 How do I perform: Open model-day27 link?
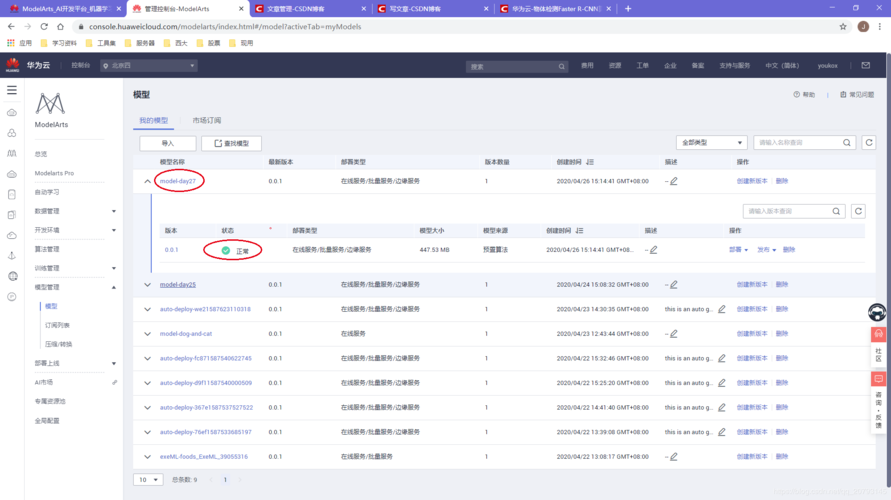coord(177,181)
